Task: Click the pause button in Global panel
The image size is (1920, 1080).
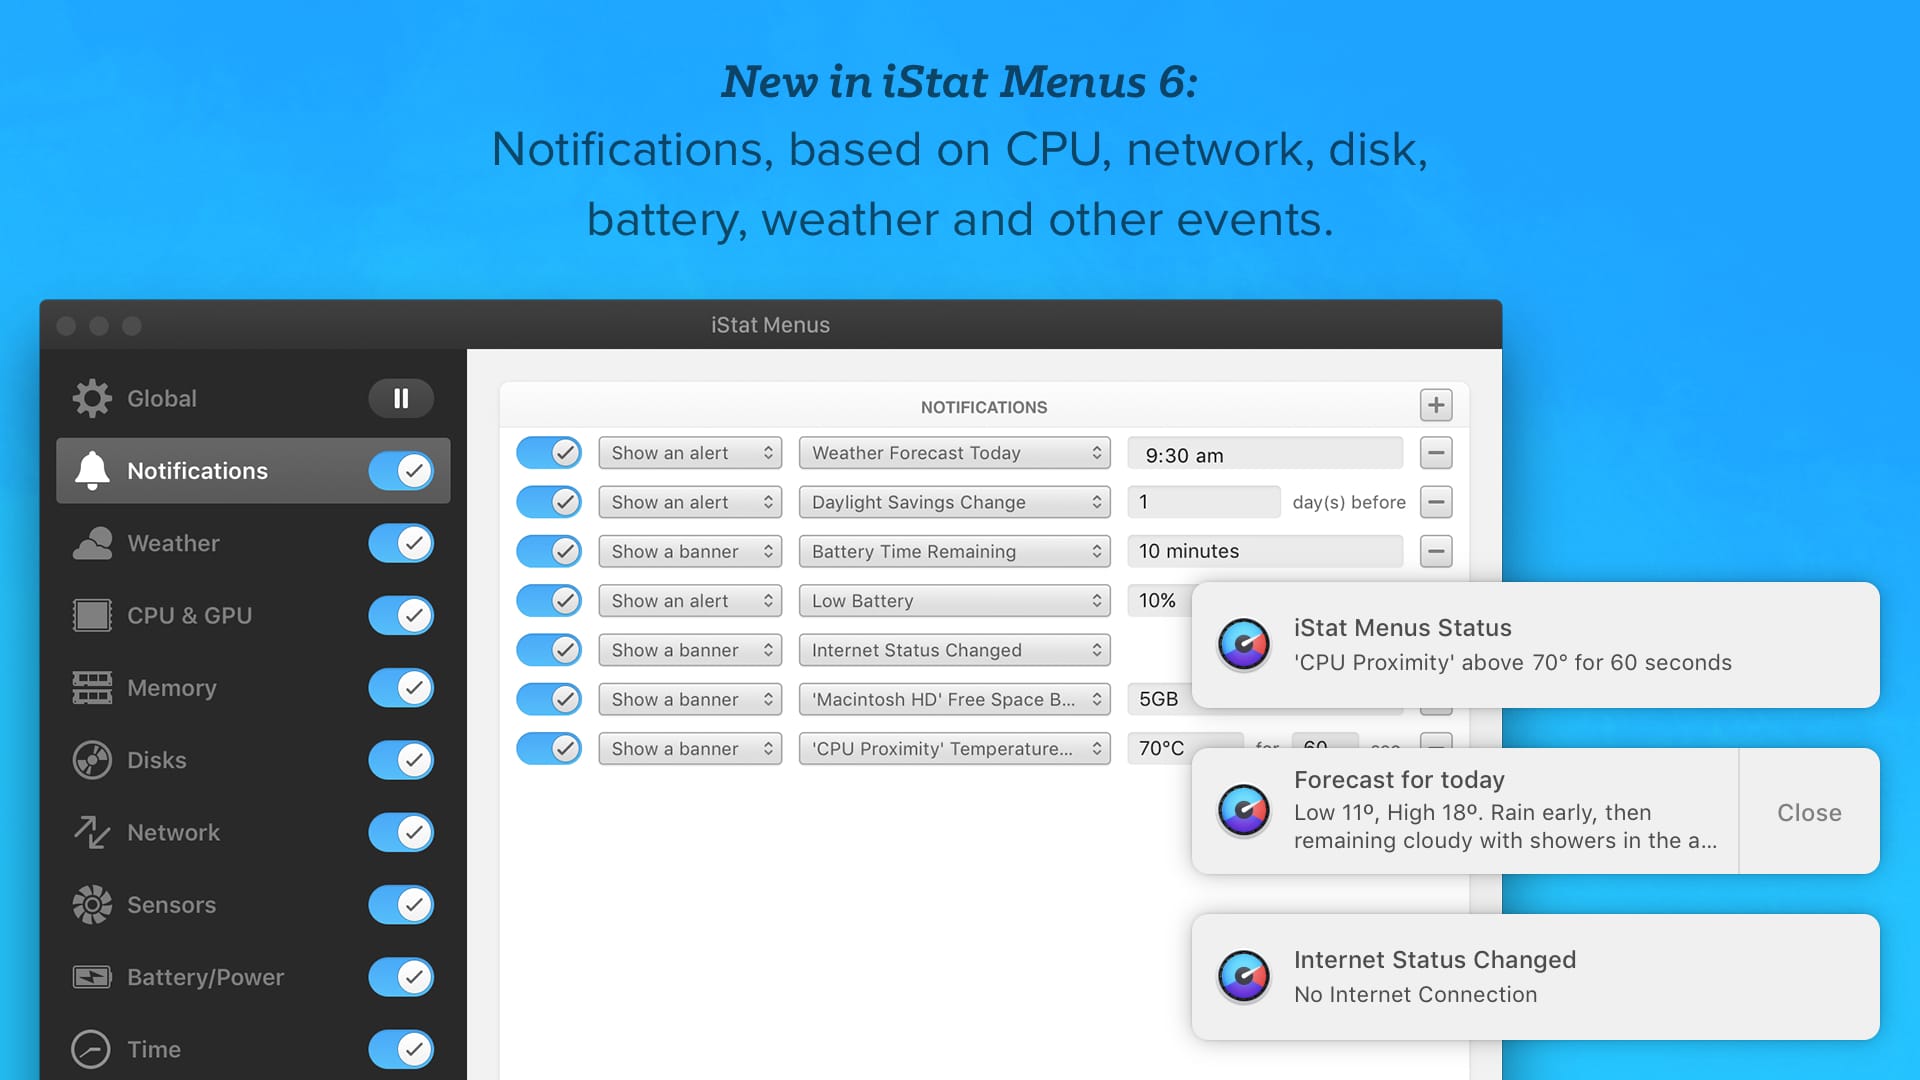Action: coord(404,398)
